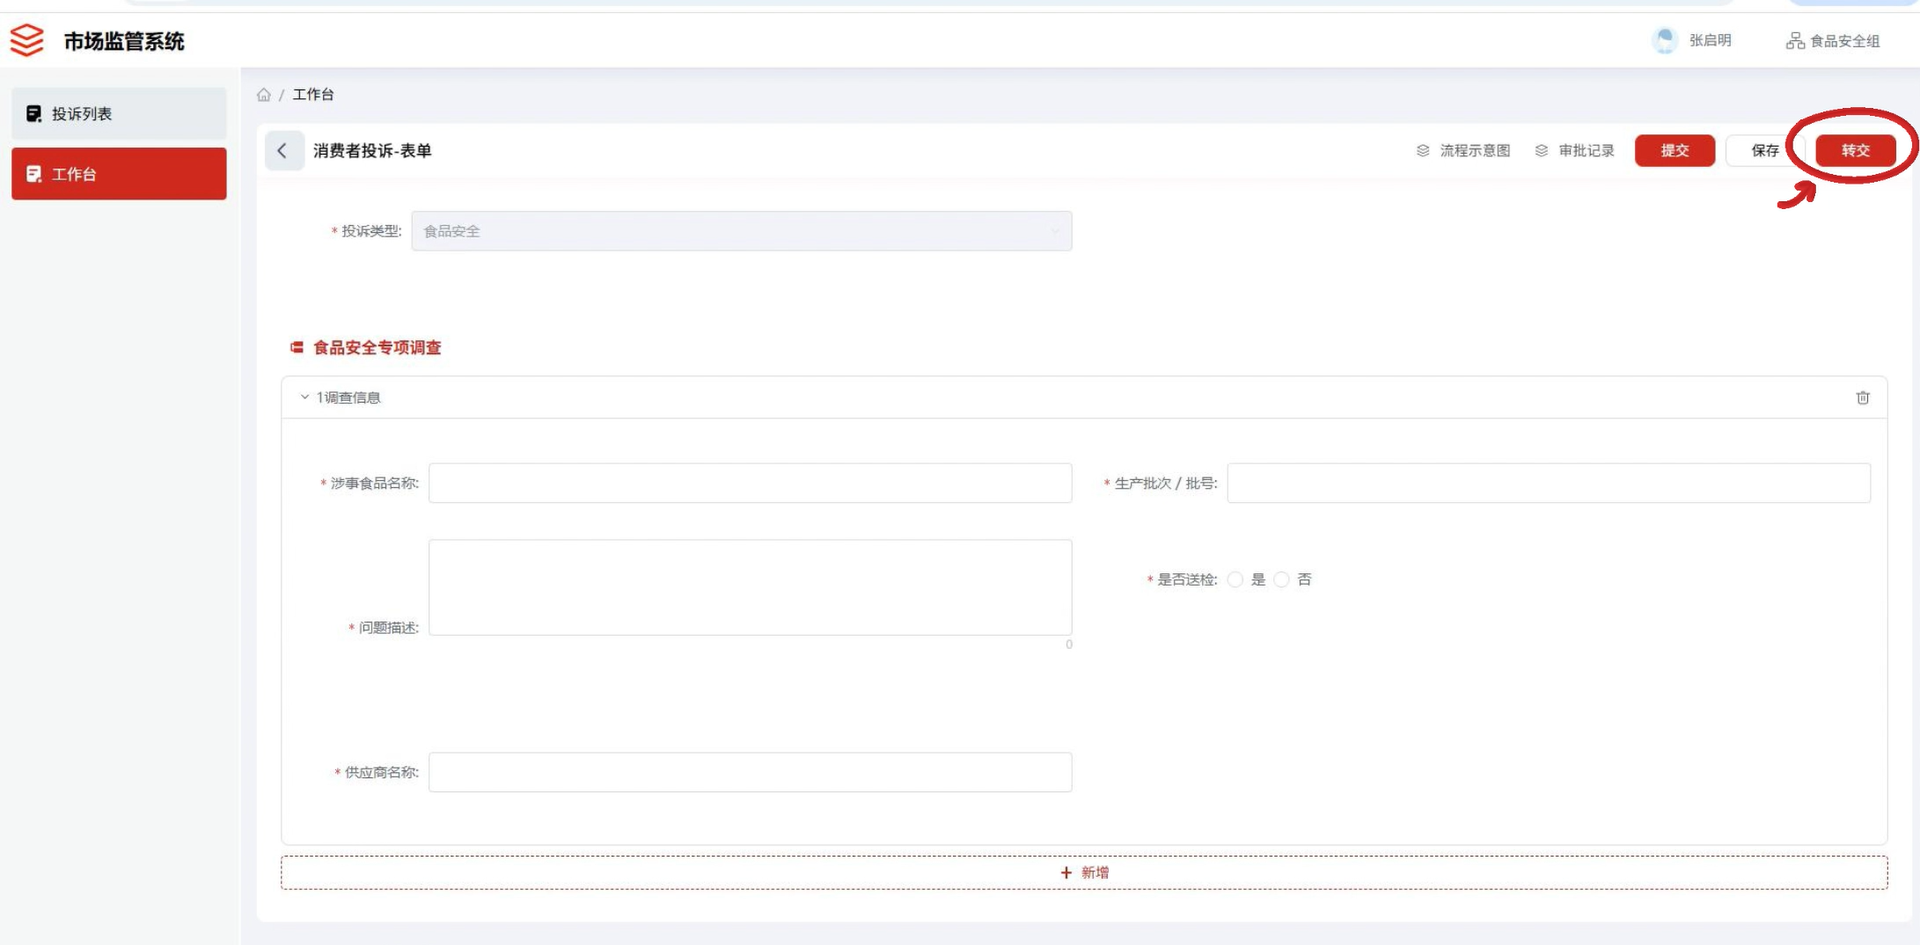The image size is (1920, 945).
Task: Open 流程示意图 flow diagram
Action: click(1463, 151)
